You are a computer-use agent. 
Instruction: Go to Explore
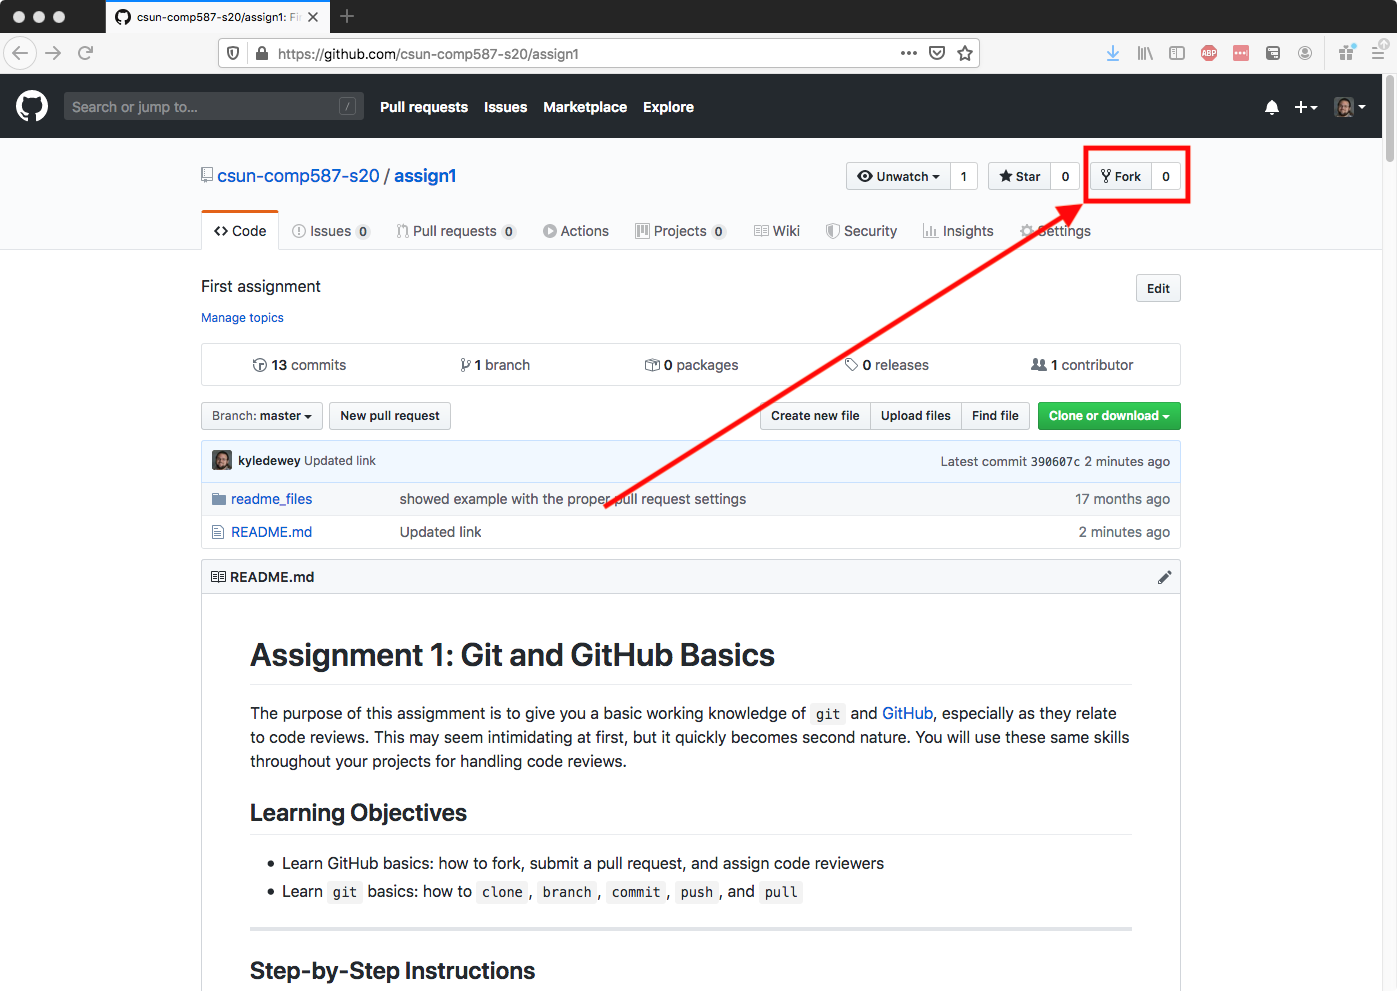(668, 107)
